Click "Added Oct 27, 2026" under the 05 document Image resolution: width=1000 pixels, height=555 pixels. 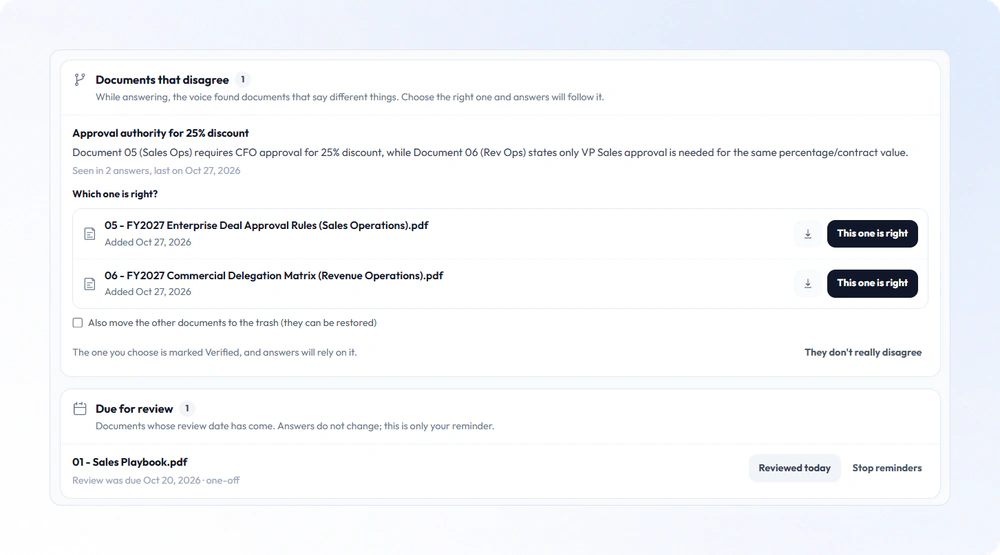(148, 242)
